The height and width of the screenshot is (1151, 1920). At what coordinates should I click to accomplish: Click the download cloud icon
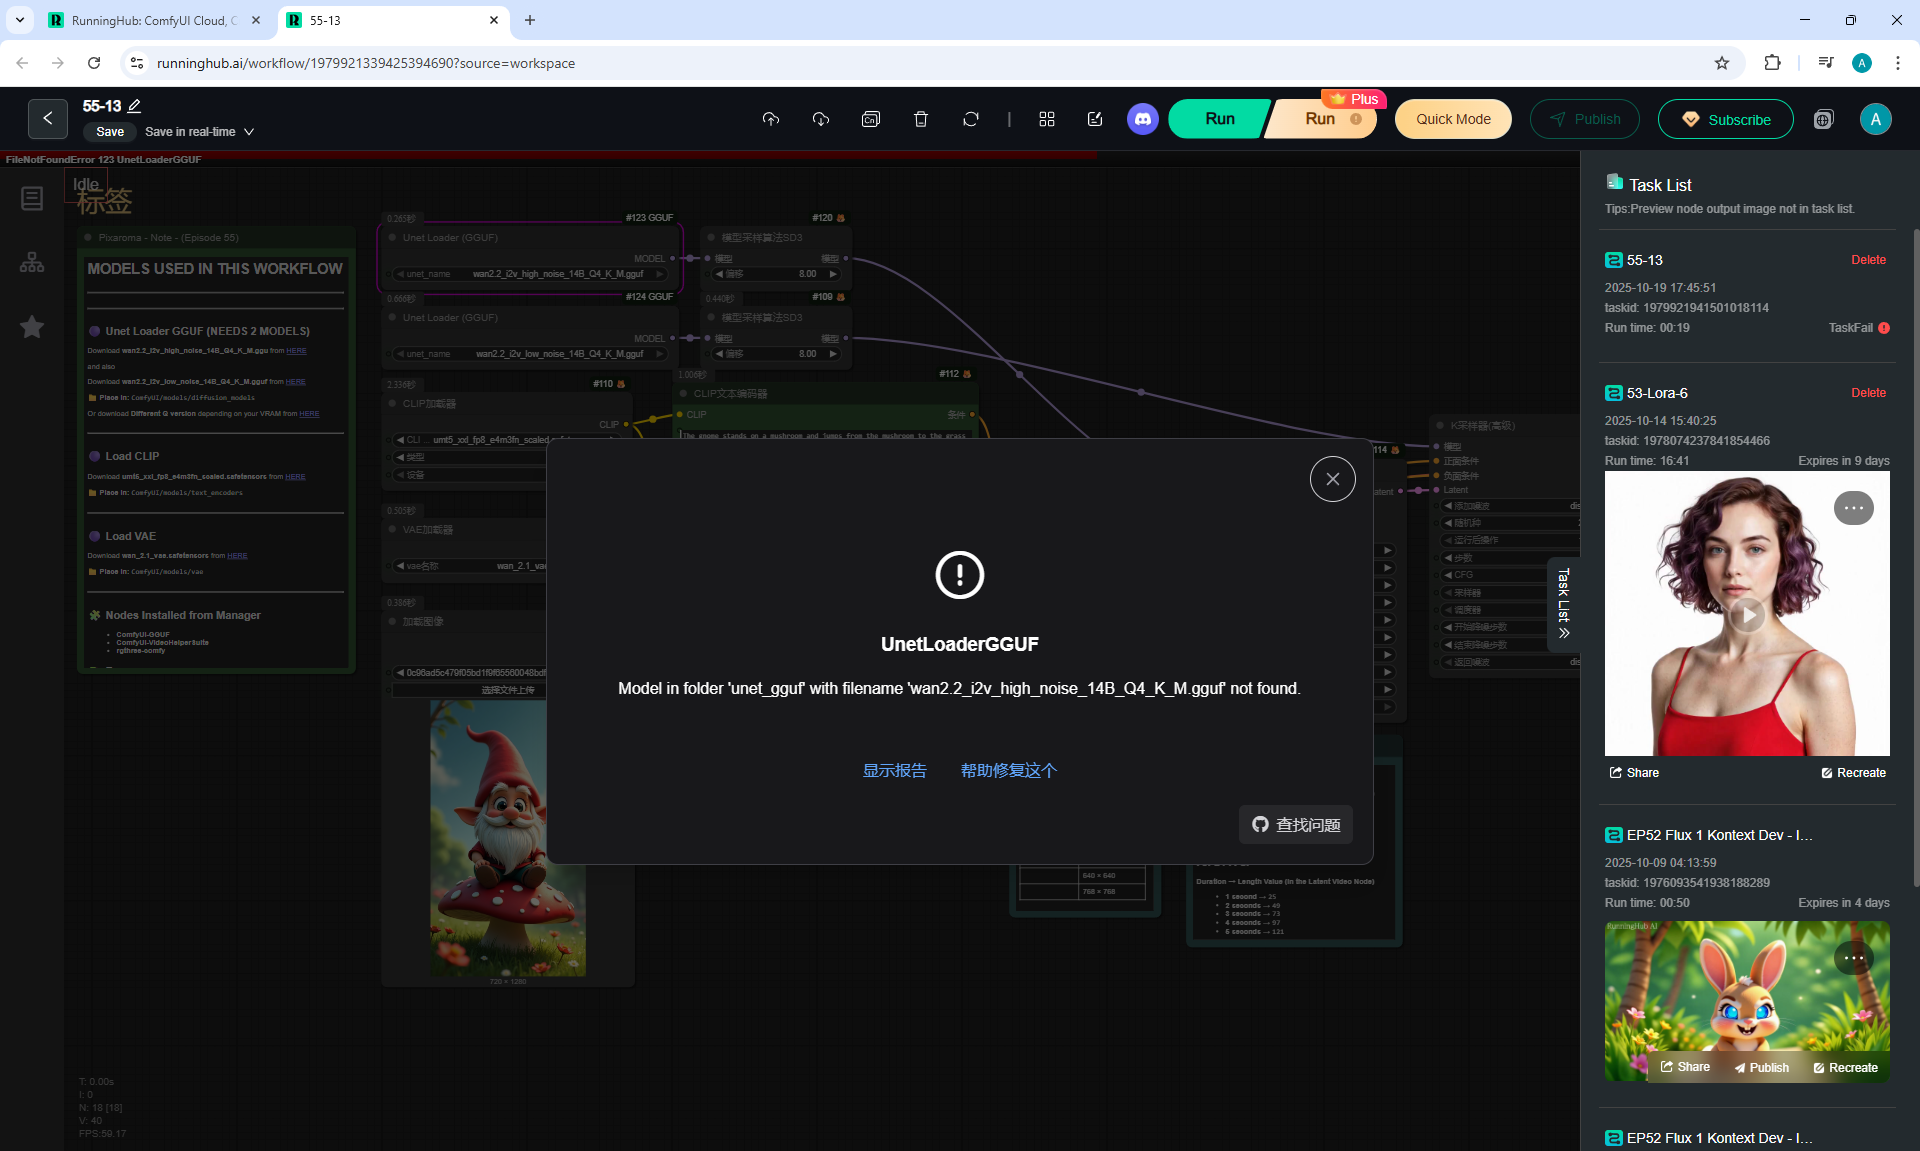[821, 119]
